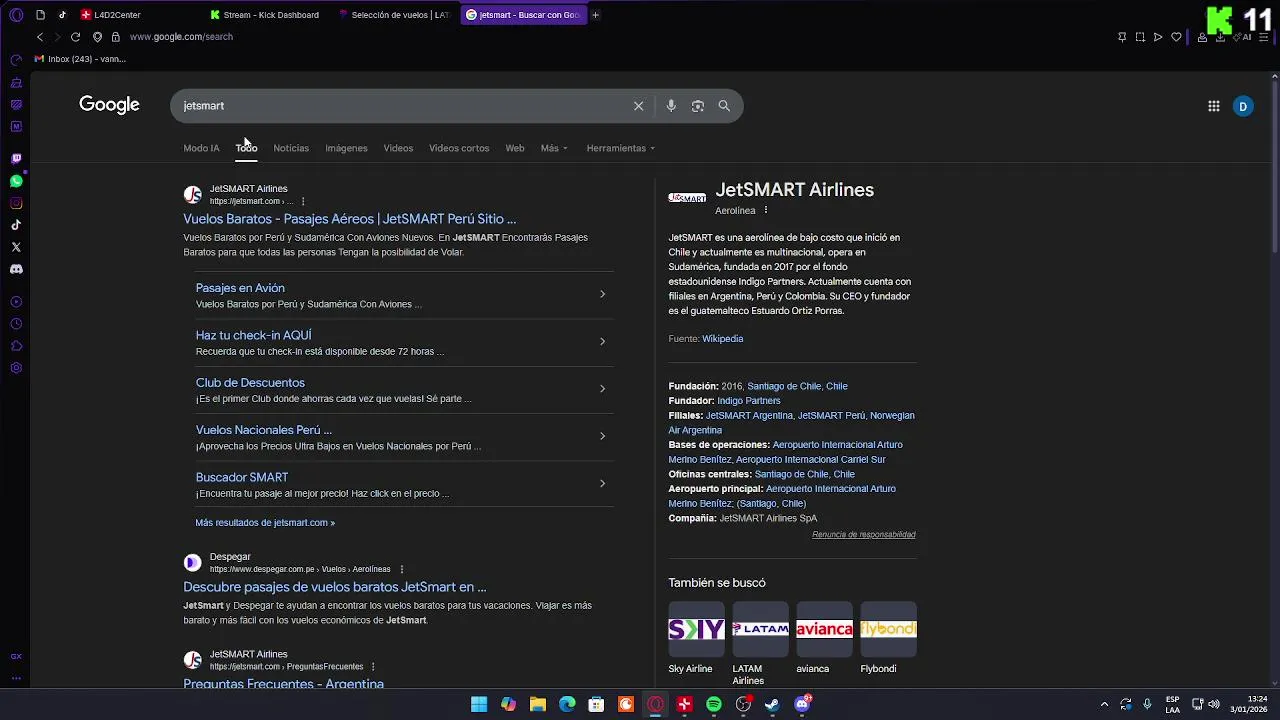This screenshot has width=1280, height=720.
Task: Click the address bar URL
Action: (181, 37)
